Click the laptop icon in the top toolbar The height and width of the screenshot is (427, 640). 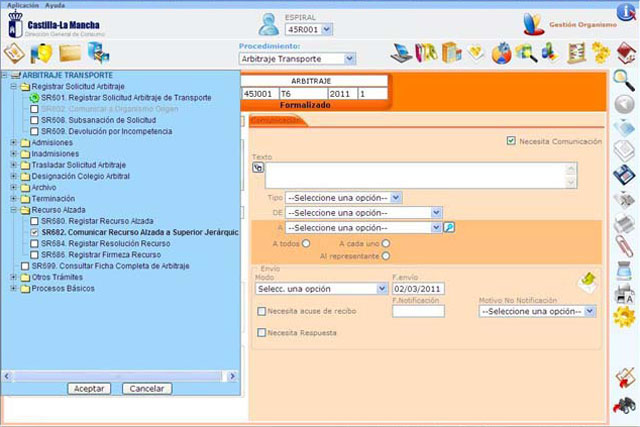click(x=402, y=52)
